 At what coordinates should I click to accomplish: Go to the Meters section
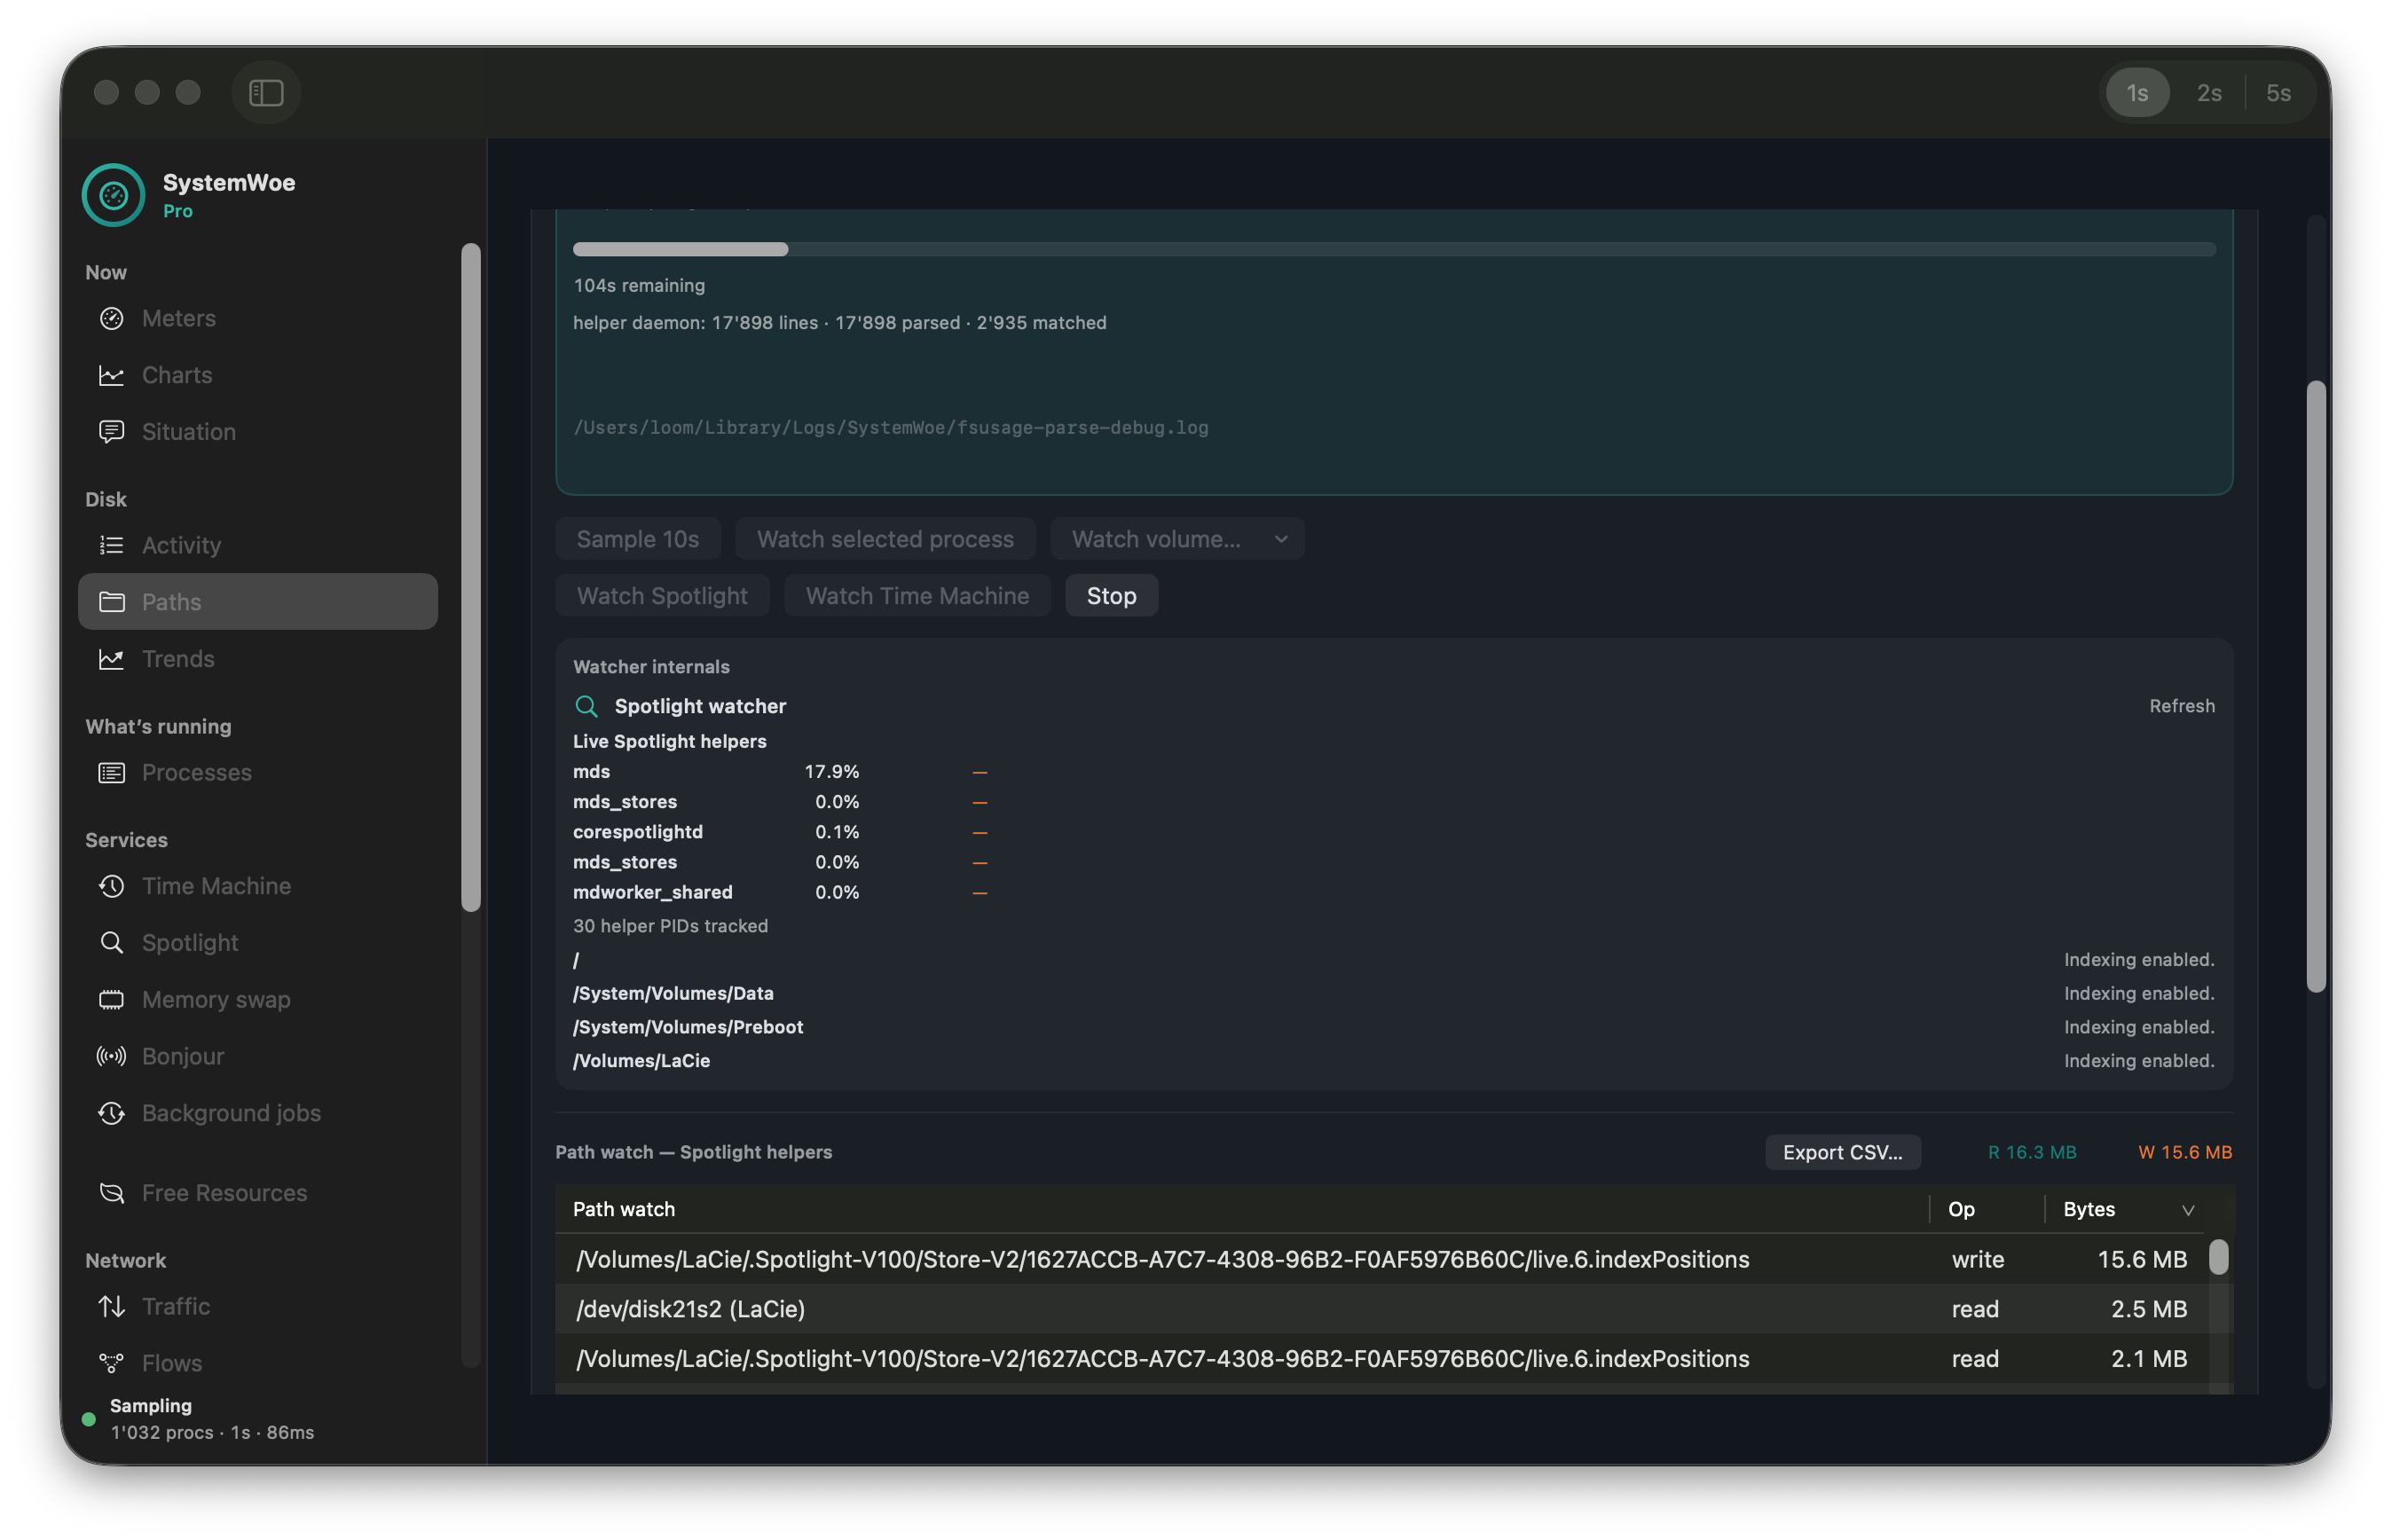[x=258, y=318]
